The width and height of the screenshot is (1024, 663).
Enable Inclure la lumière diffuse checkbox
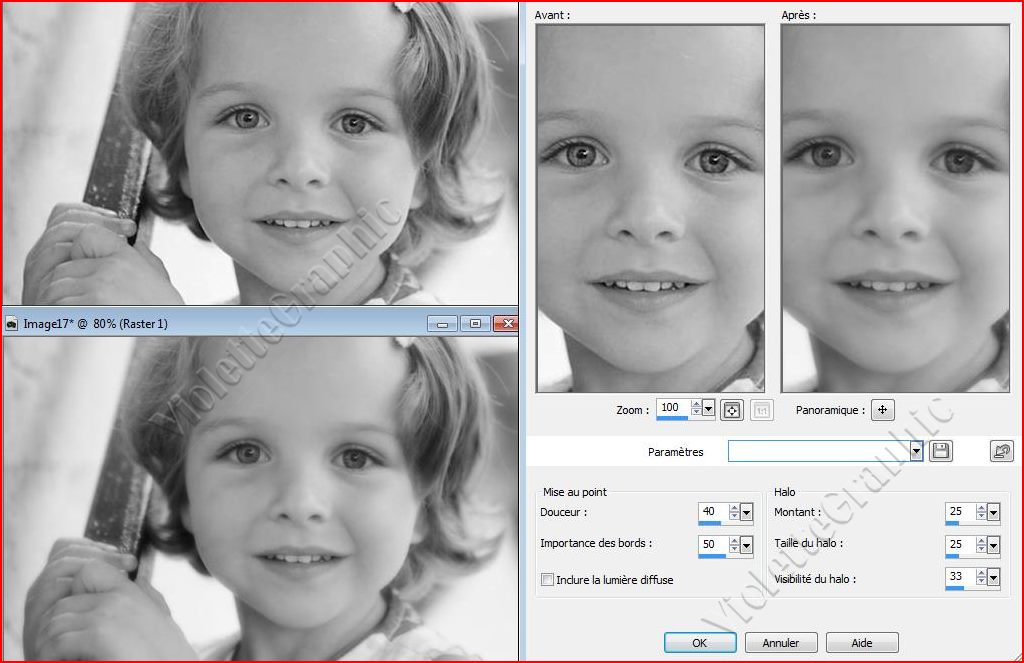click(547, 580)
